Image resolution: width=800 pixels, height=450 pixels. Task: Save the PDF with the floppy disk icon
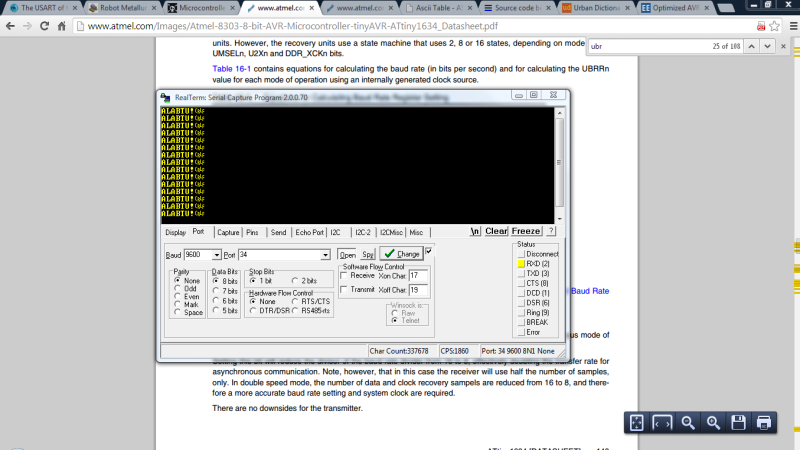(x=738, y=423)
